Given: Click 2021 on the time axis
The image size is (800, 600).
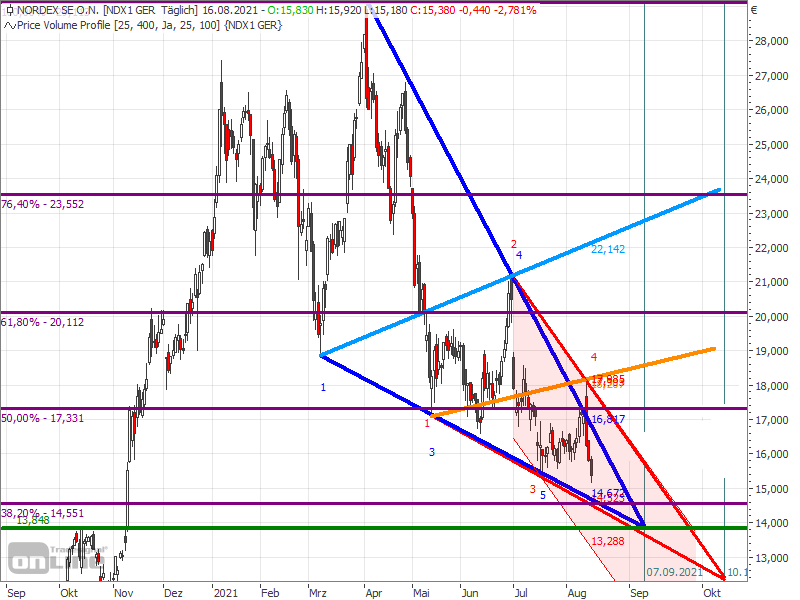Looking at the screenshot, I should (226, 593).
